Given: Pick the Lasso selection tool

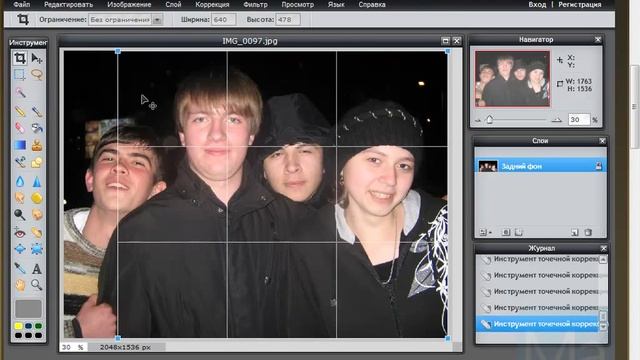Looking at the screenshot, I should (x=37, y=75).
